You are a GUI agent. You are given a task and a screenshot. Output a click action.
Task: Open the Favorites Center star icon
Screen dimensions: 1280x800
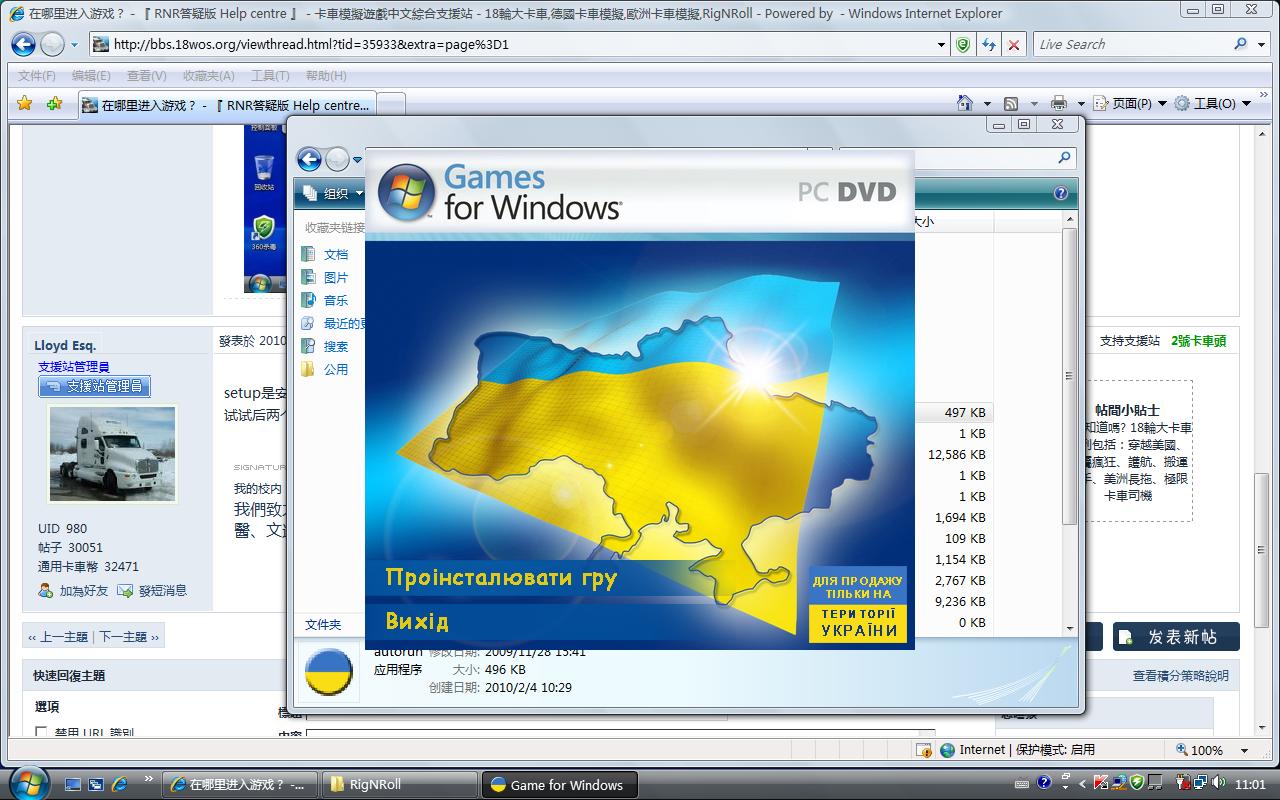[x=25, y=103]
